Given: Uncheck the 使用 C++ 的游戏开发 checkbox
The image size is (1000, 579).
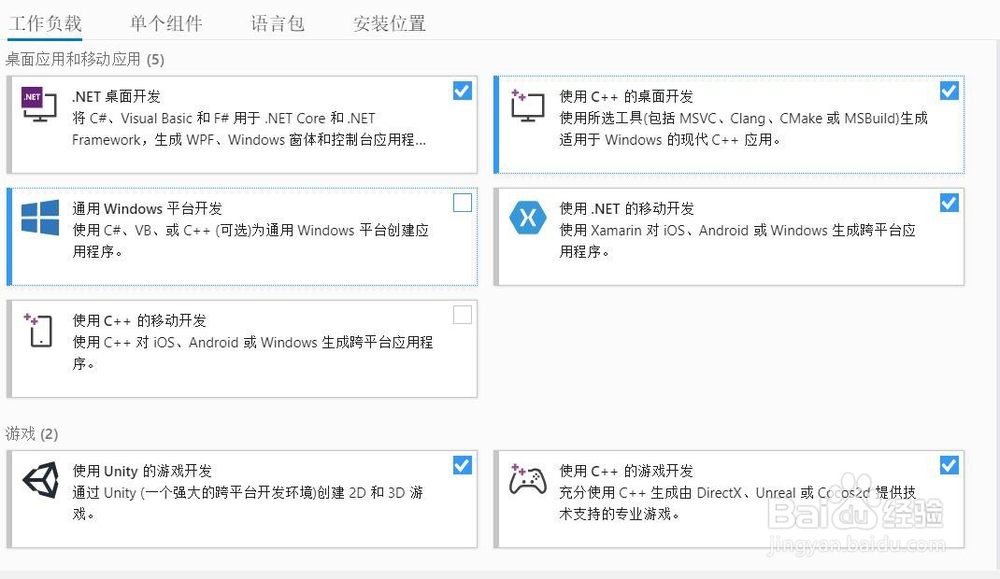Looking at the screenshot, I should tap(949, 465).
